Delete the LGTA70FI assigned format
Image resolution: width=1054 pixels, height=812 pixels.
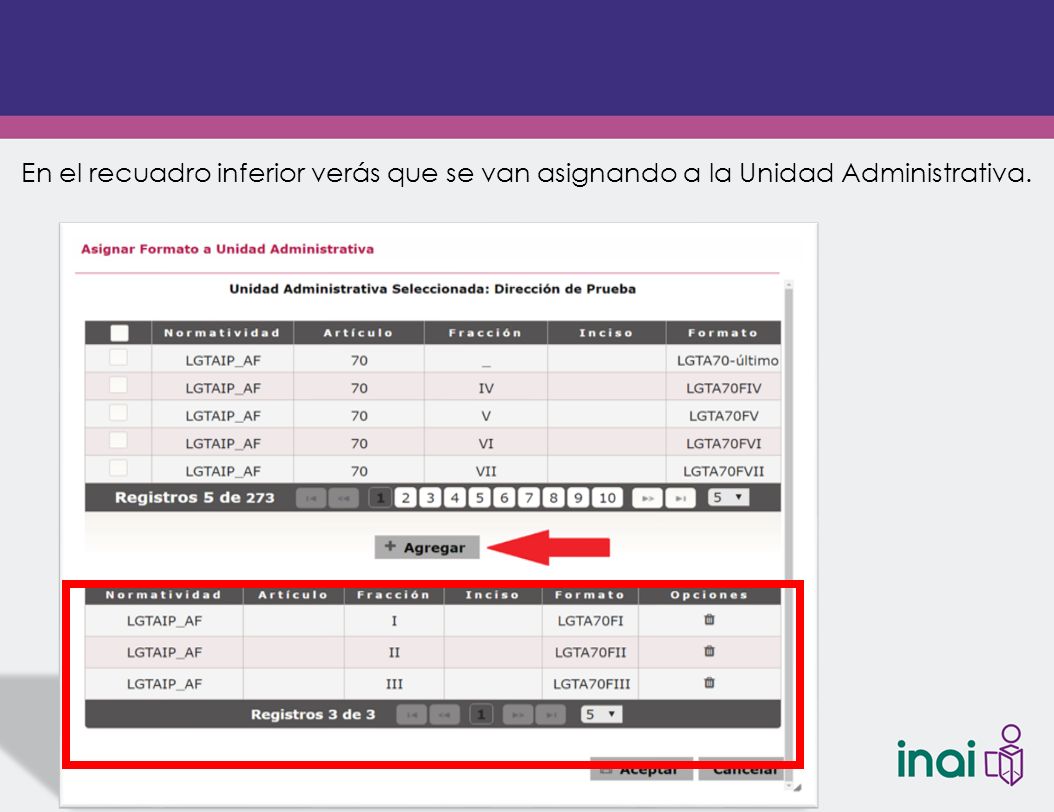[709, 620]
